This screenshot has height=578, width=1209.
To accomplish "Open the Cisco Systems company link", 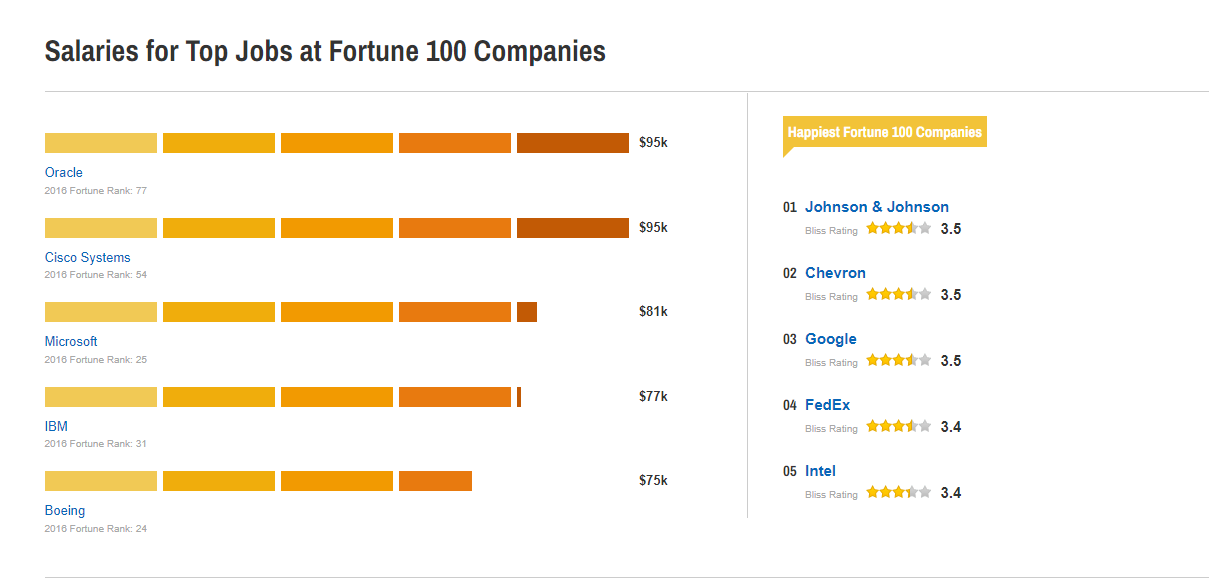I will 87,258.
